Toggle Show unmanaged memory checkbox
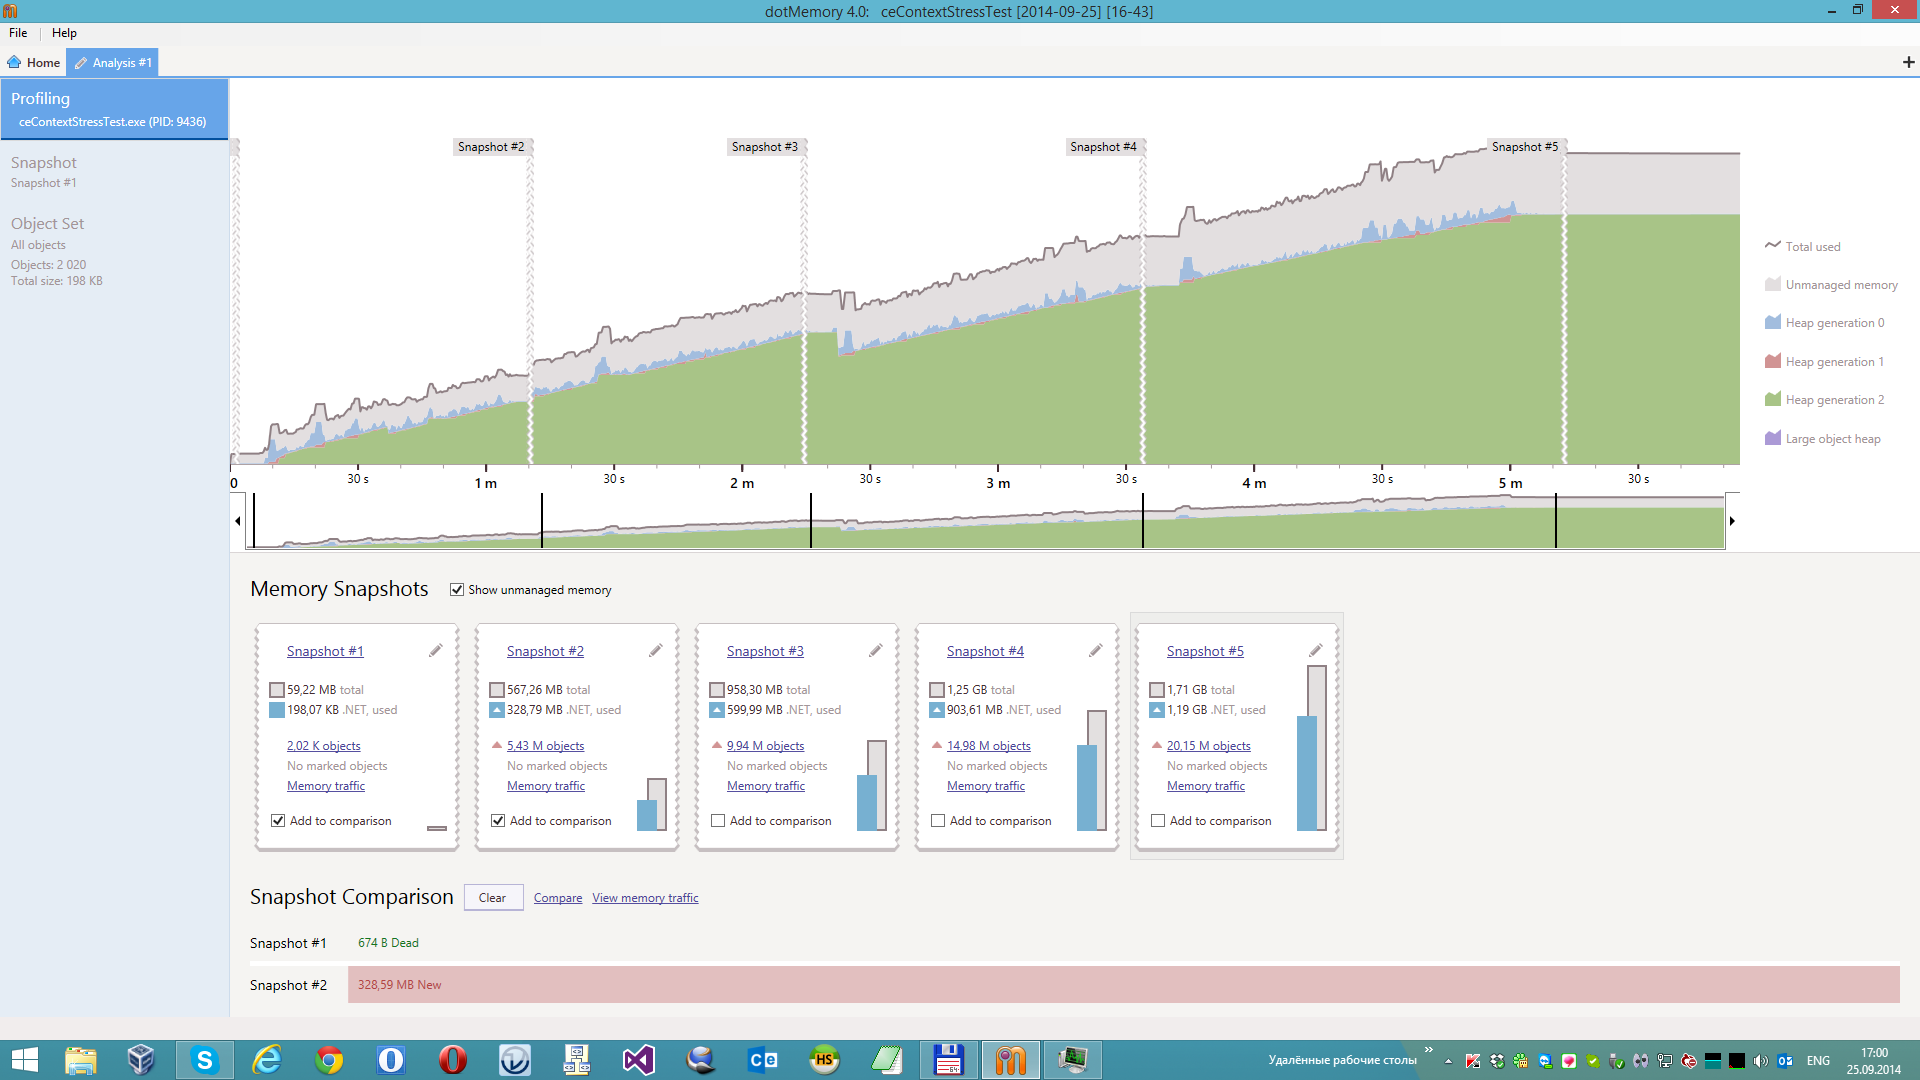 (x=457, y=590)
